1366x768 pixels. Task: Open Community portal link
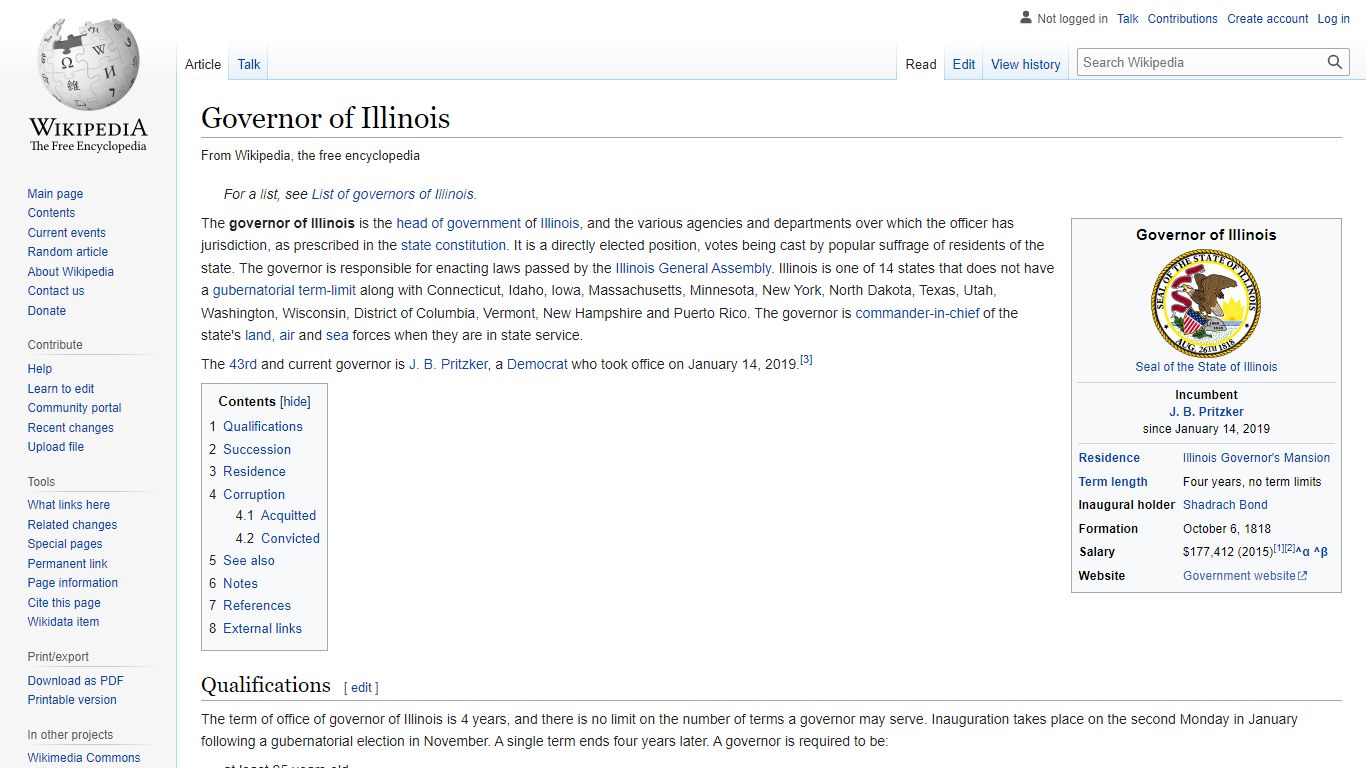74,408
